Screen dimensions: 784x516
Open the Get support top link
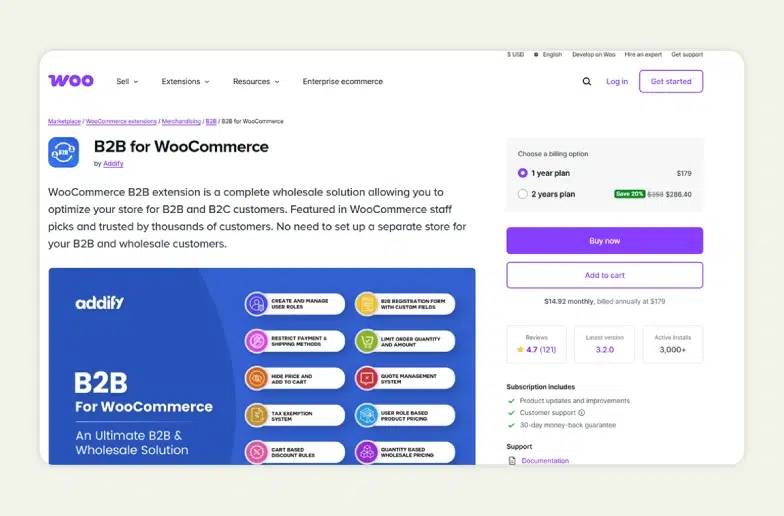pyautogui.click(x=687, y=54)
